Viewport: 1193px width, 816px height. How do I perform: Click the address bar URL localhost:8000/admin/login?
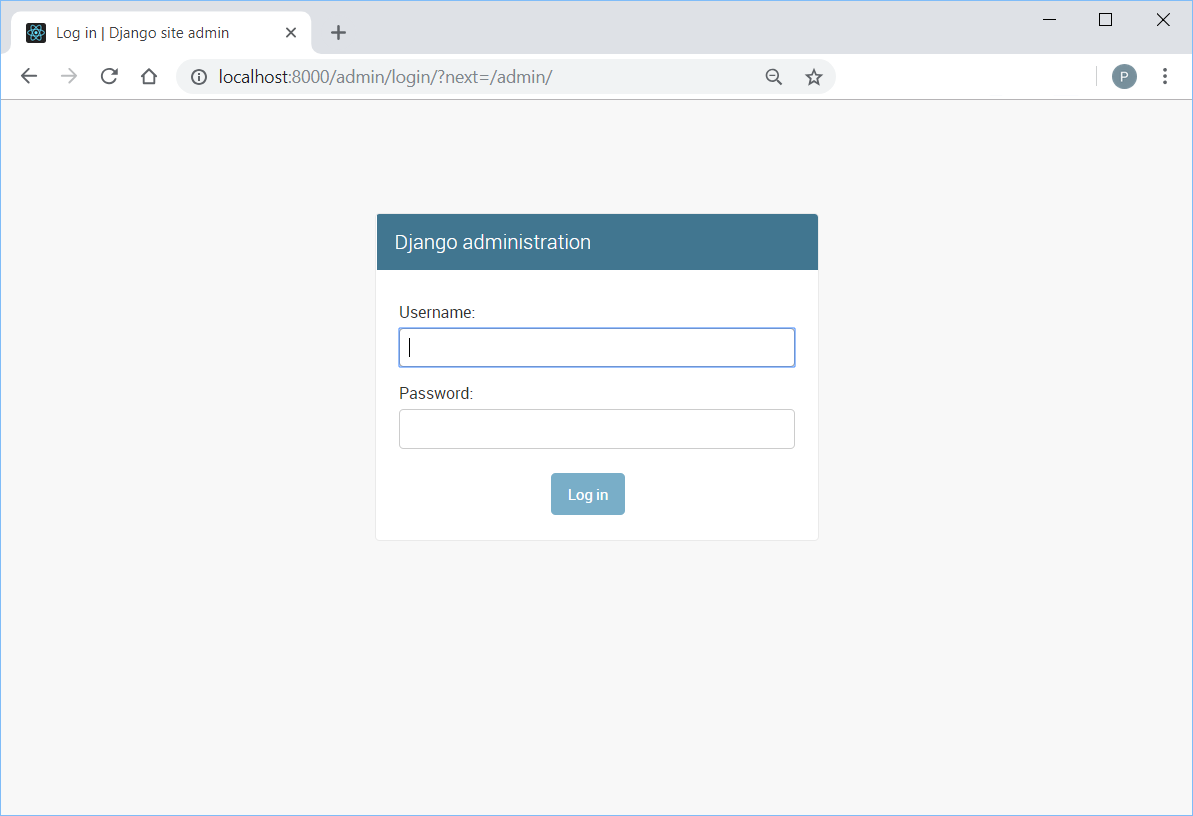(385, 77)
